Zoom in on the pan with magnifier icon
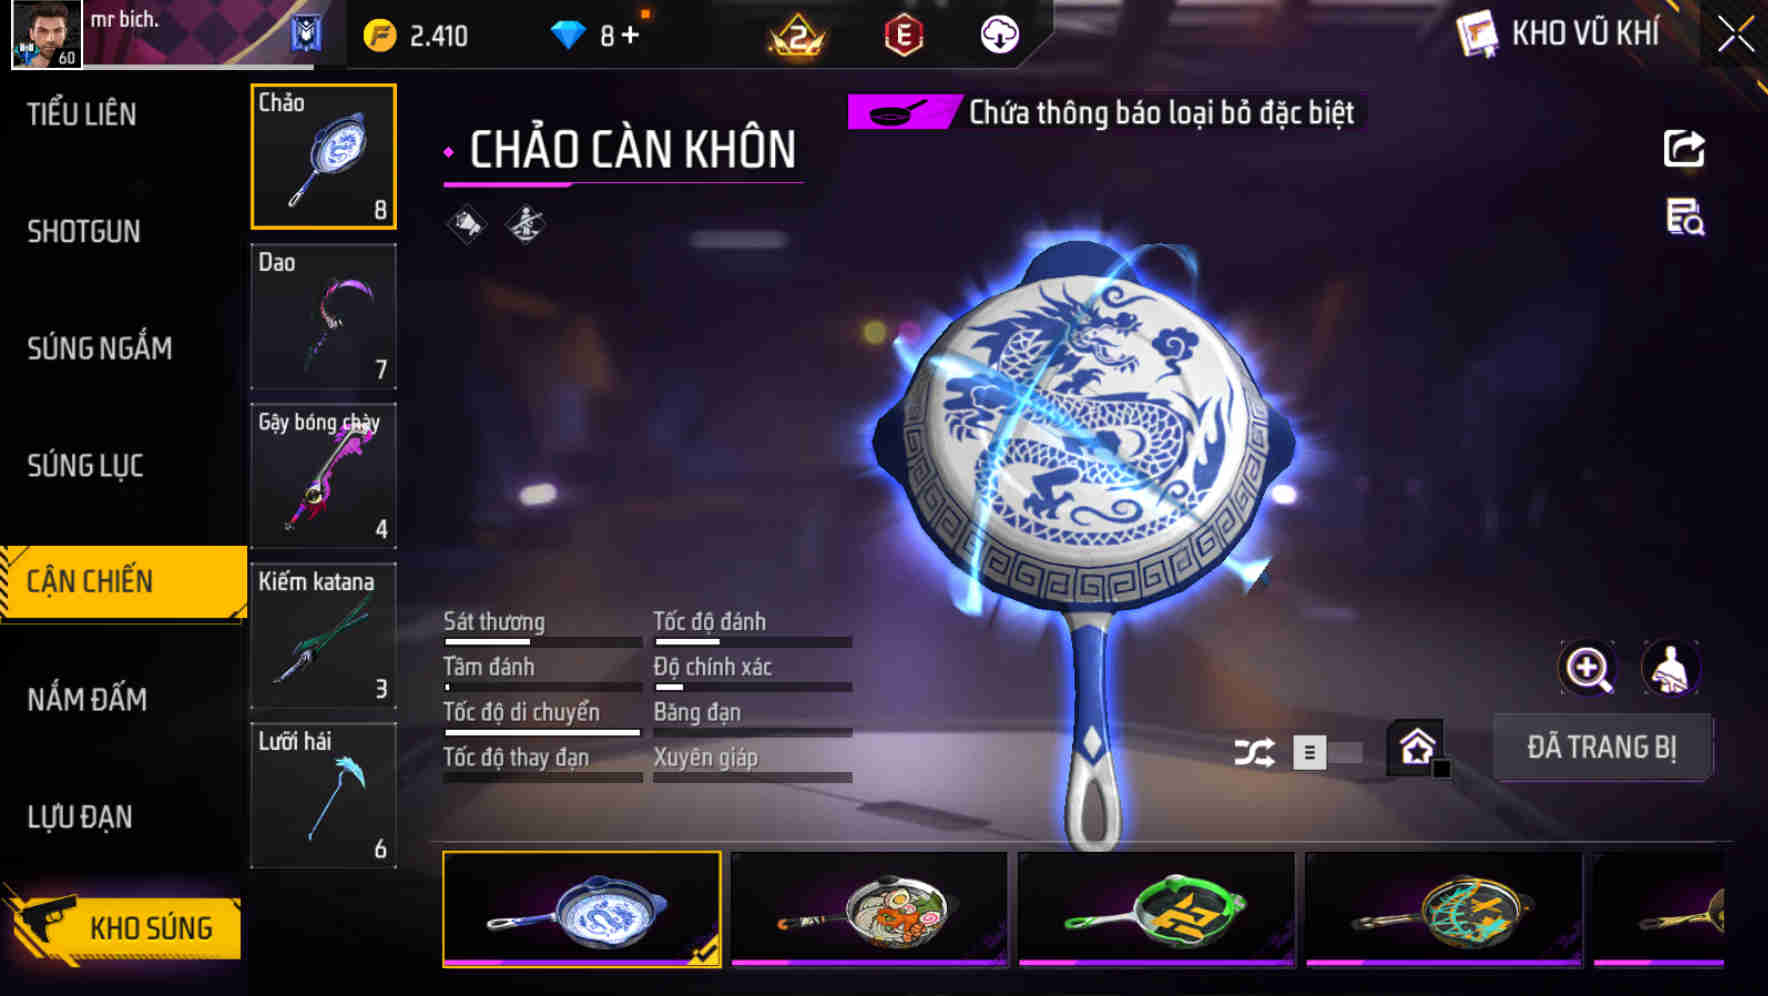The height and width of the screenshot is (996, 1768). tap(1588, 668)
